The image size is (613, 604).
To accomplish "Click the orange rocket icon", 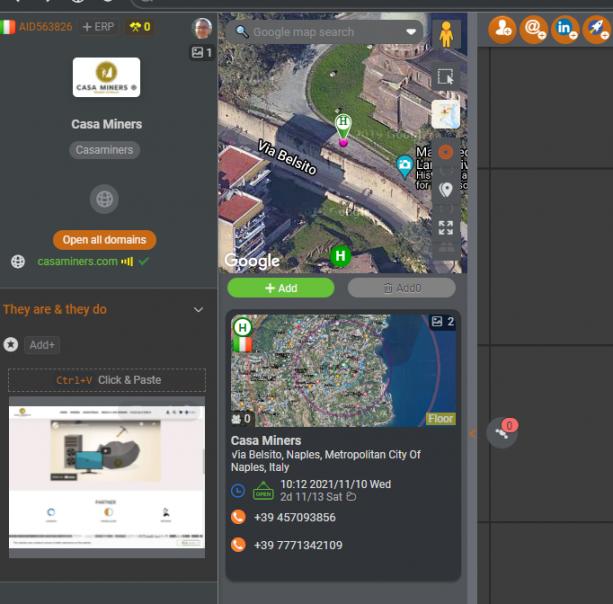I will [x=597, y=30].
